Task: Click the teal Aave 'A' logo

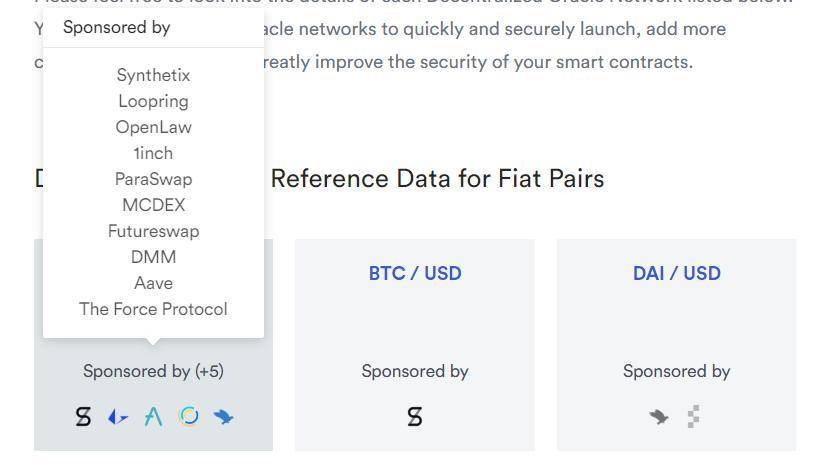Action: tap(153, 417)
